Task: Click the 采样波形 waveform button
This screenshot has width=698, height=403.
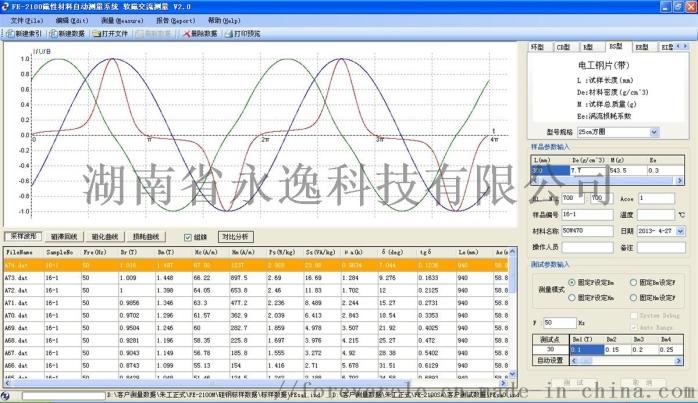Action: pos(23,236)
